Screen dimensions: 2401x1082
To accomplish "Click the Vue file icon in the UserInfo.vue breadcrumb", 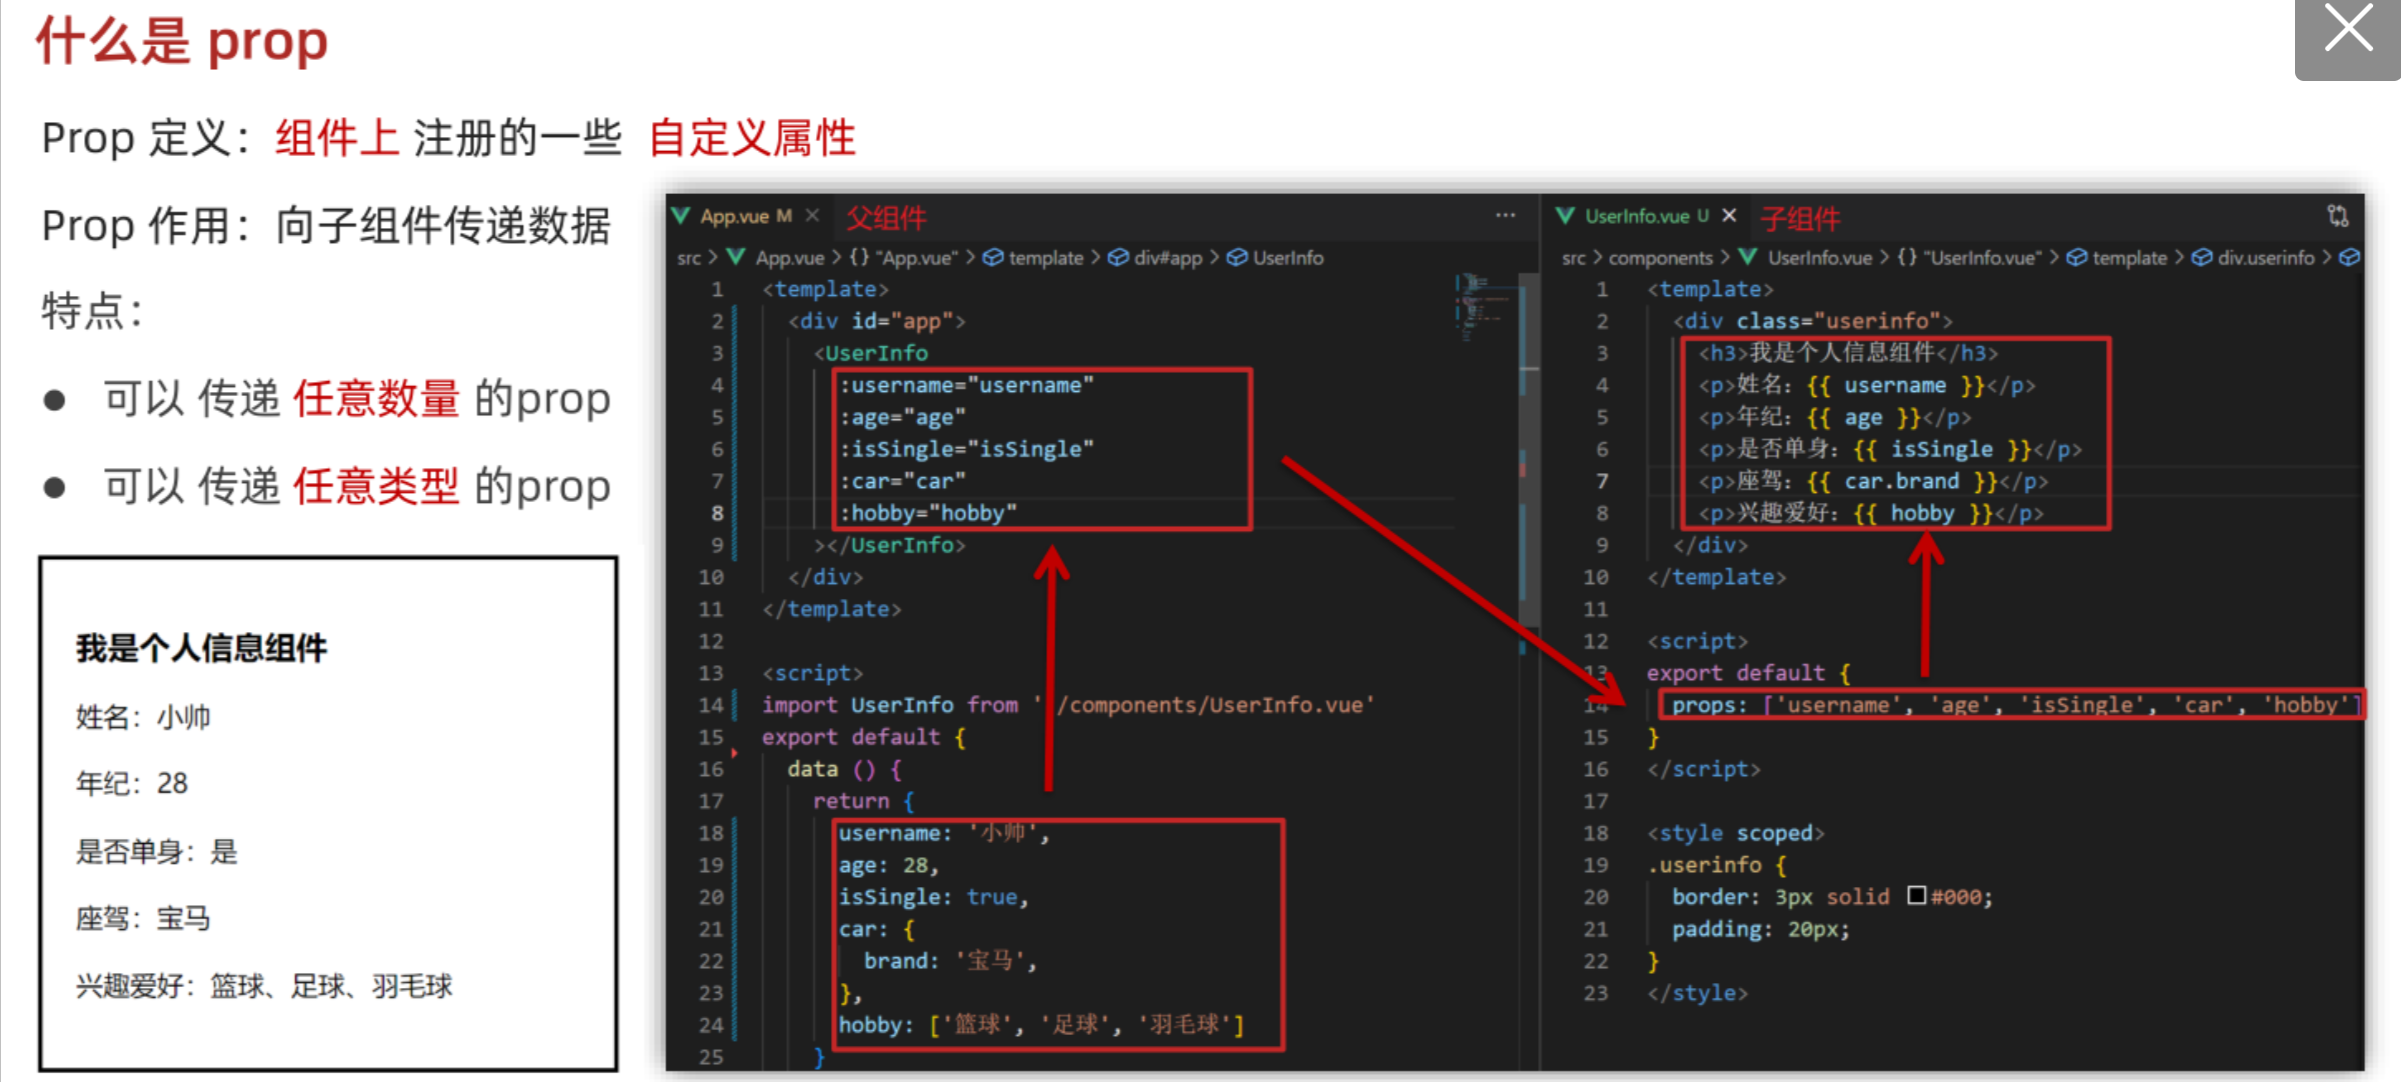I will pos(1748,257).
